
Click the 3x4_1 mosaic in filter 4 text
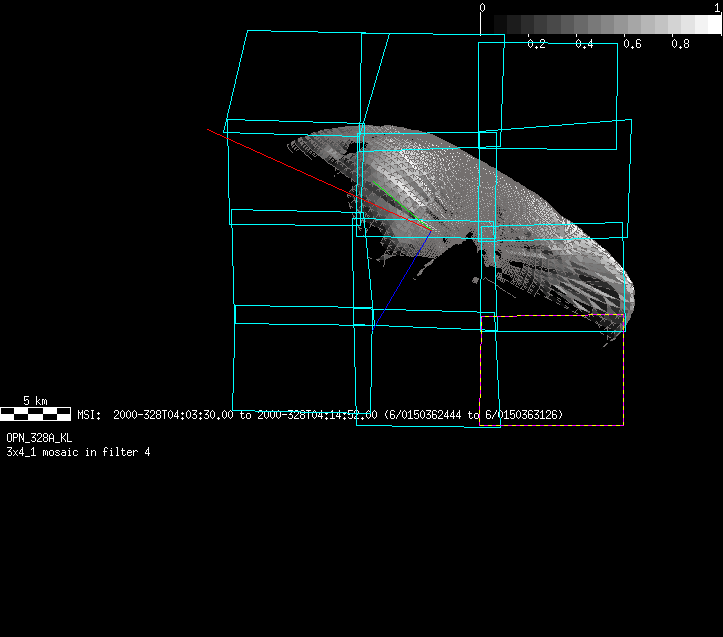click(78, 452)
